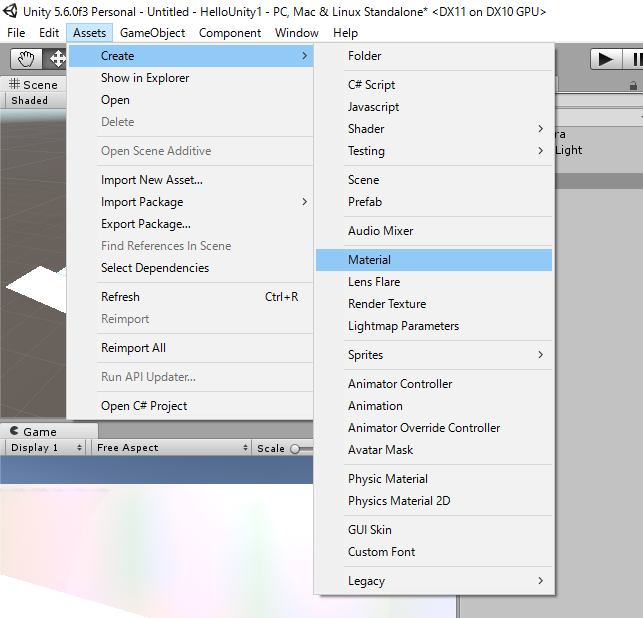
Task: Open the Help menu
Action: click(x=345, y=33)
